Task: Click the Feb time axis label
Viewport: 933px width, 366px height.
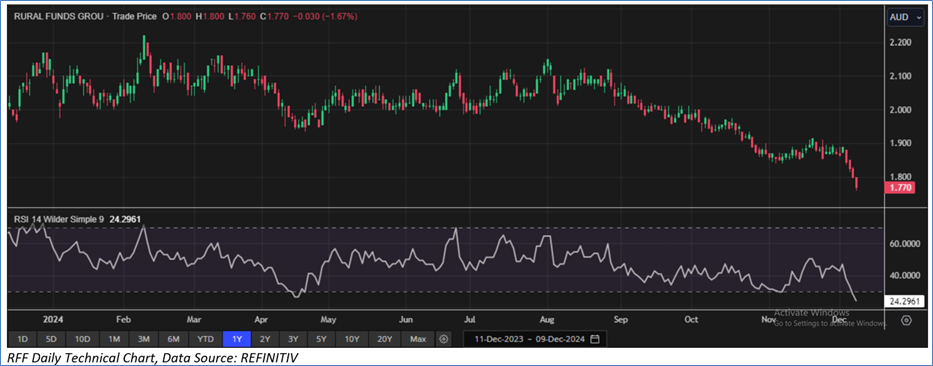Action: pyautogui.click(x=123, y=319)
